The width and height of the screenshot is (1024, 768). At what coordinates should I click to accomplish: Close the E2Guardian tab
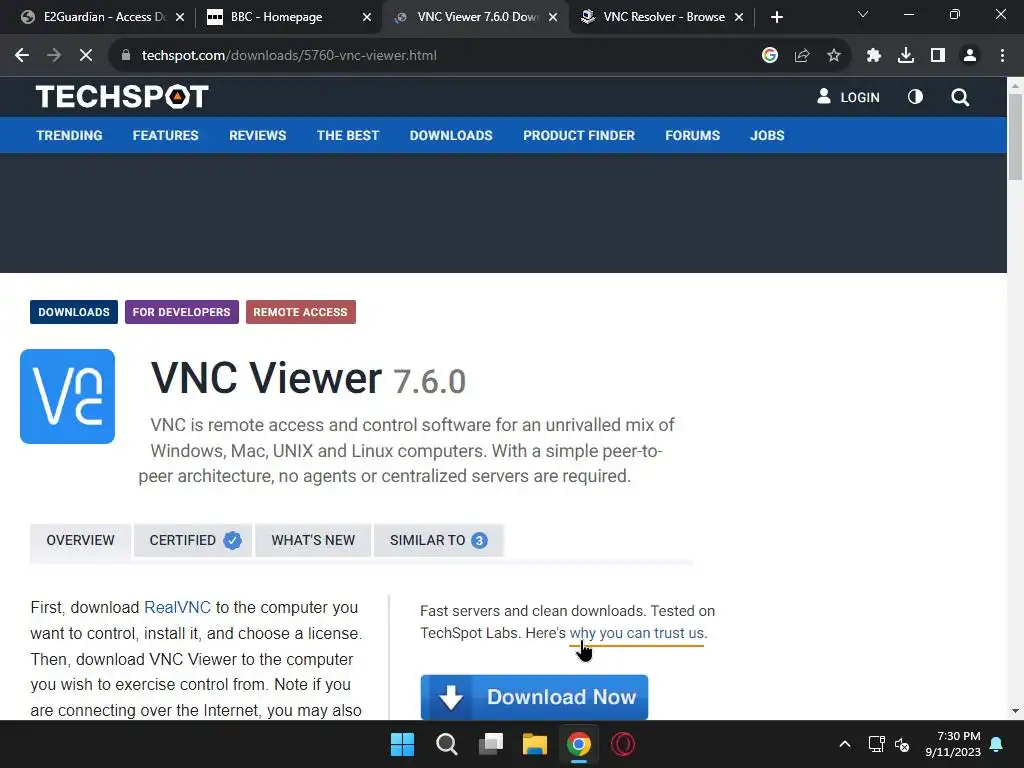(180, 17)
